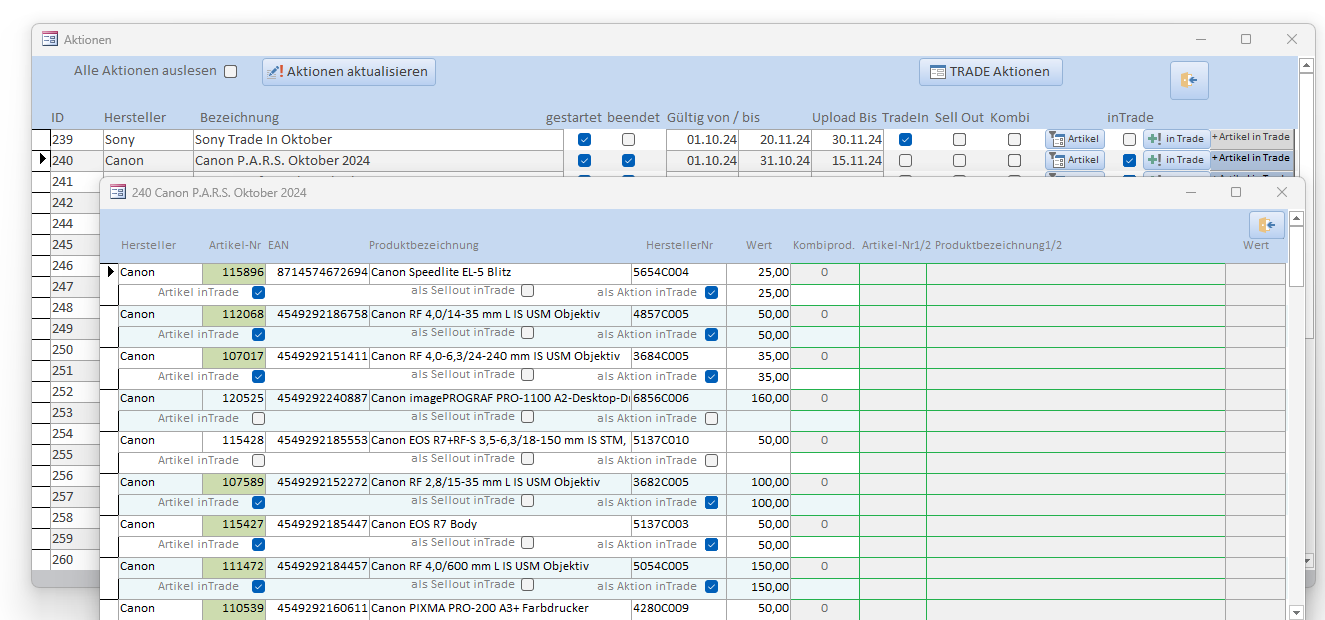Uncheck beendet for Canon P.A.R.S. Oktober 2024
1325x620 pixels.
tap(629, 161)
